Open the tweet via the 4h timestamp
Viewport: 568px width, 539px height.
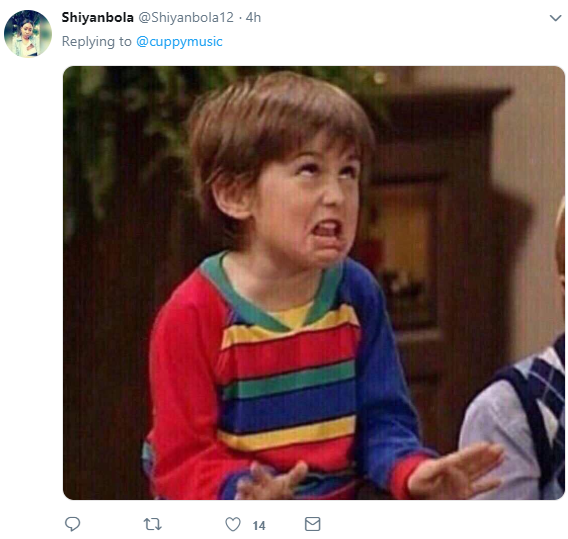(x=253, y=17)
